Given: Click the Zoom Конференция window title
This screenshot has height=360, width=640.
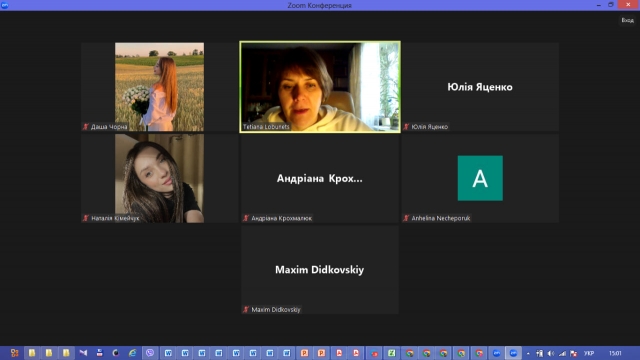Looking at the screenshot, I should point(320,5).
